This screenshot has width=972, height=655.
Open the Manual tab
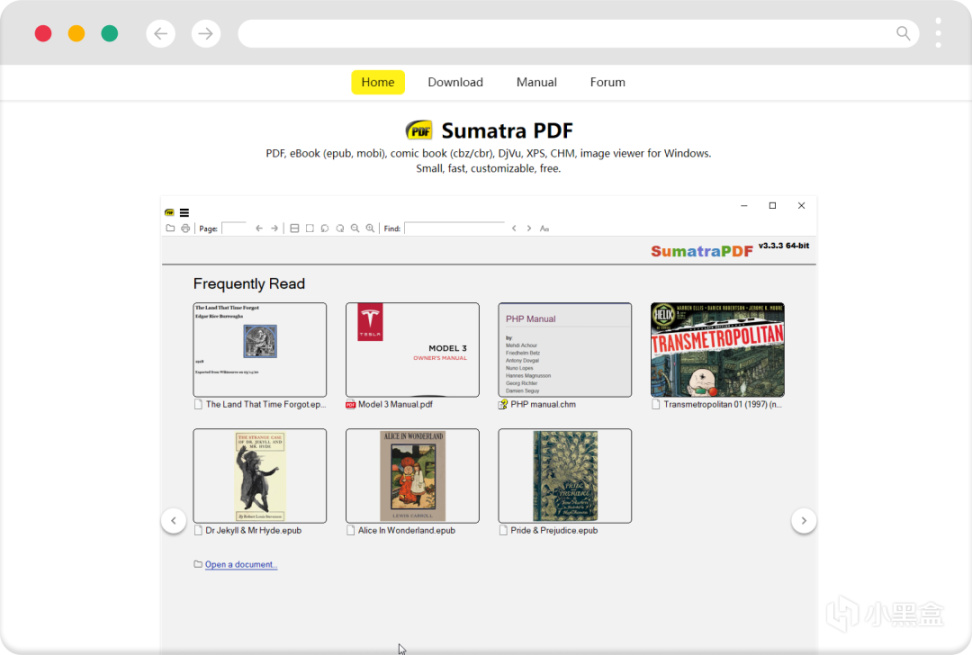coord(536,82)
